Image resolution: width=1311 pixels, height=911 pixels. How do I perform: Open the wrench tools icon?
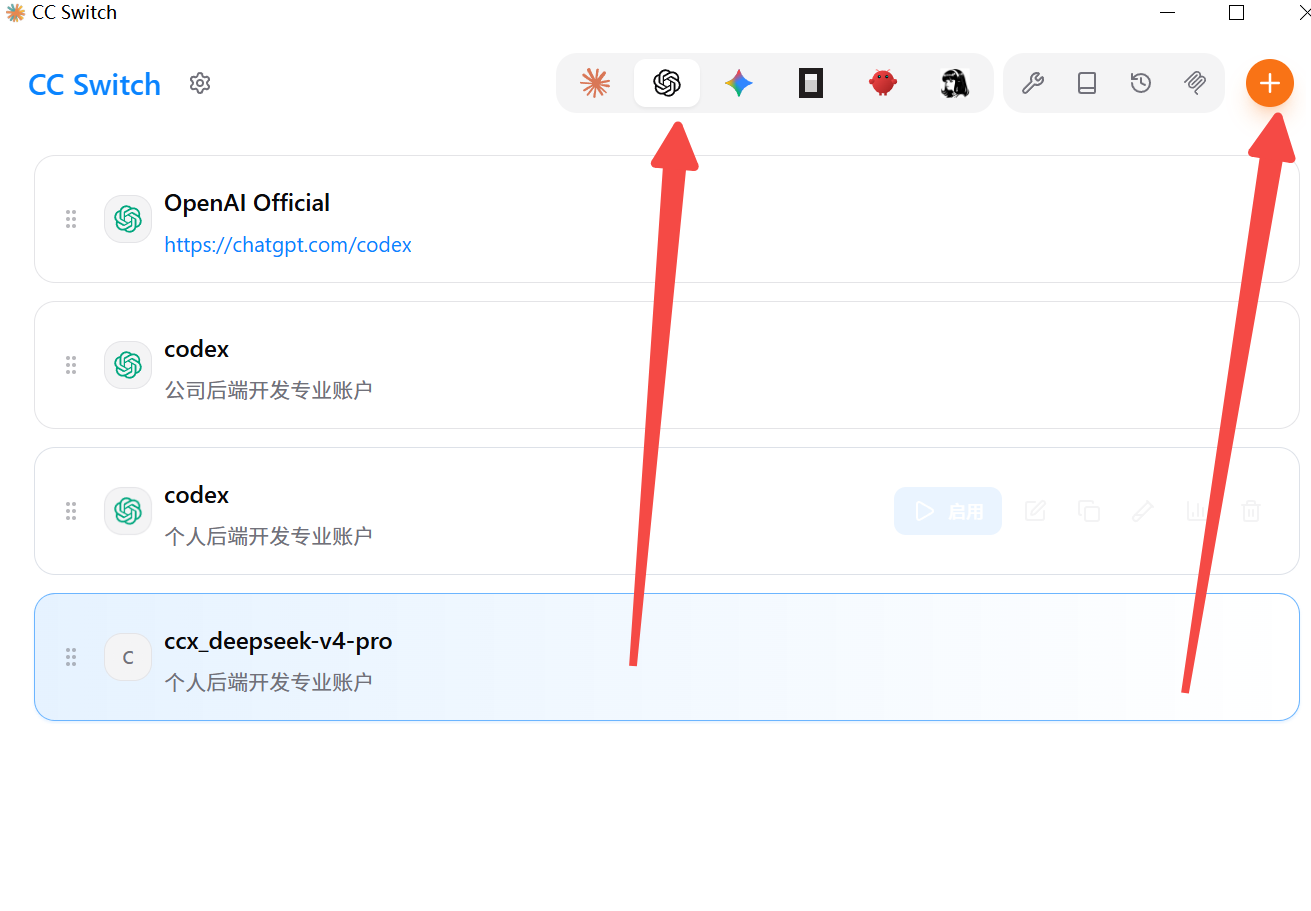pyautogui.click(x=1033, y=83)
